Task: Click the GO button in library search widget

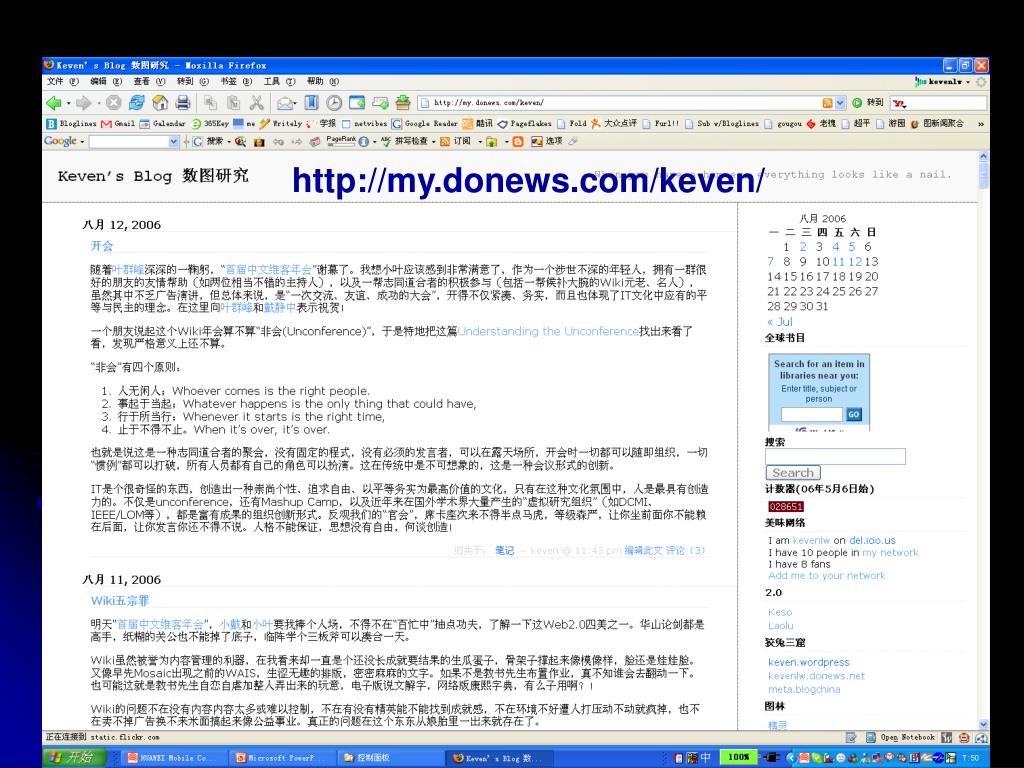Action: click(854, 414)
